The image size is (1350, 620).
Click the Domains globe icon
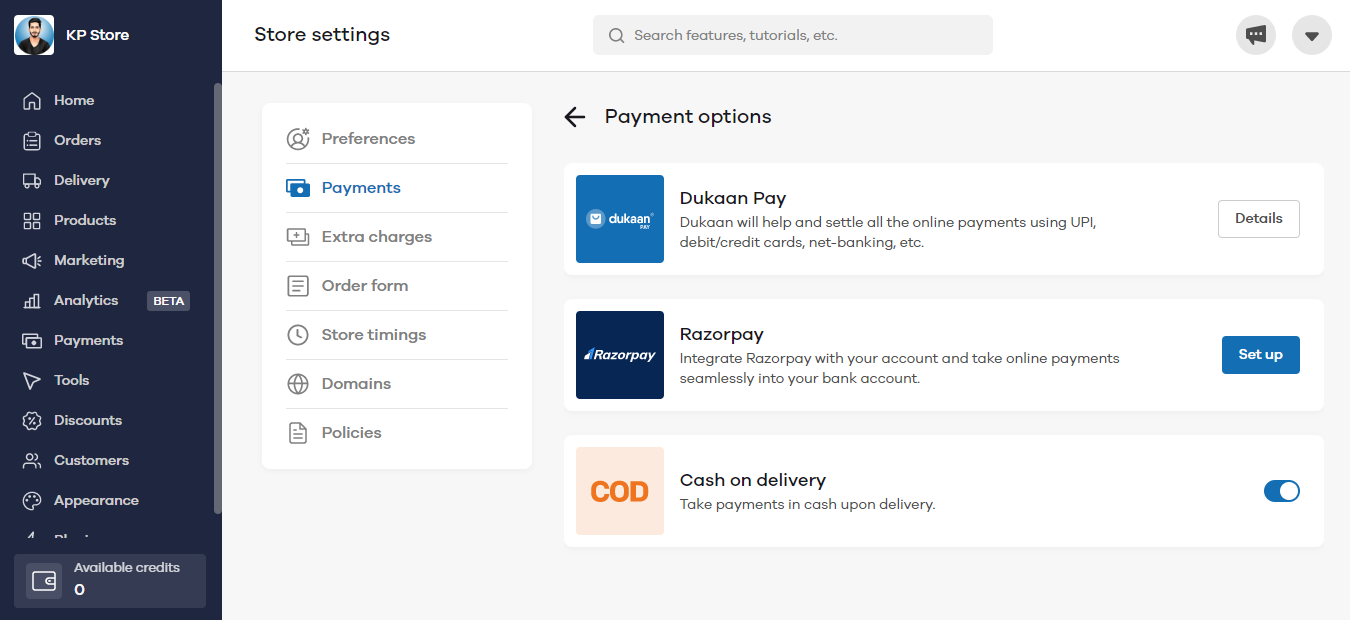coord(298,384)
